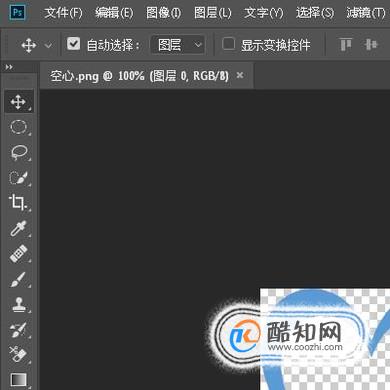Click the canvas image with blue heart
Screen dimensions: 390x390
point(325,339)
